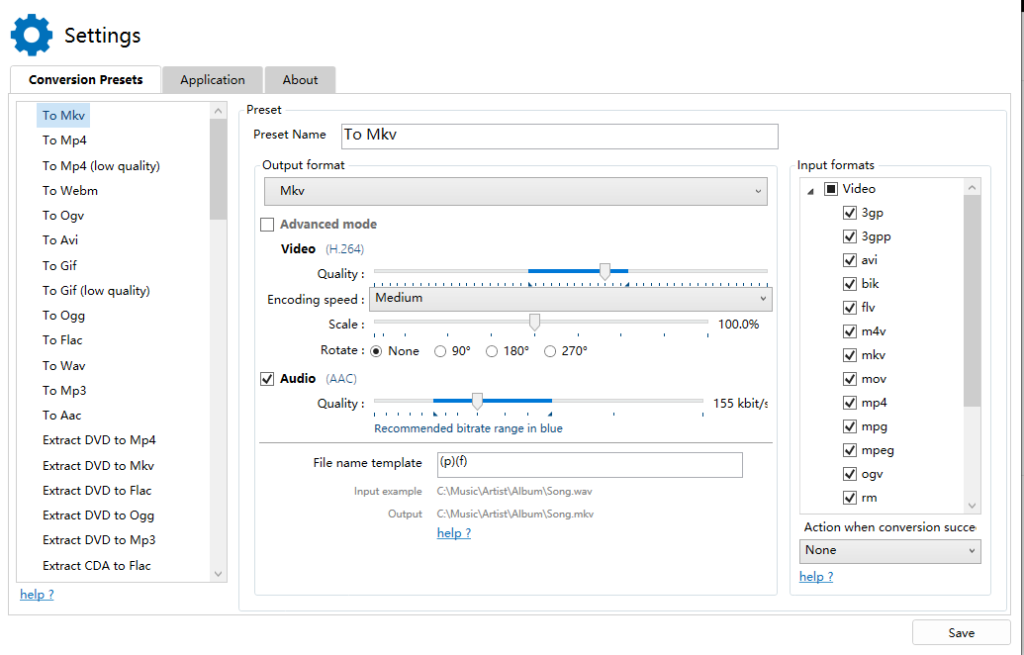This screenshot has width=1024, height=655.
Task: Uncheck the mkv input format
Action: click(x=850, y=355)
